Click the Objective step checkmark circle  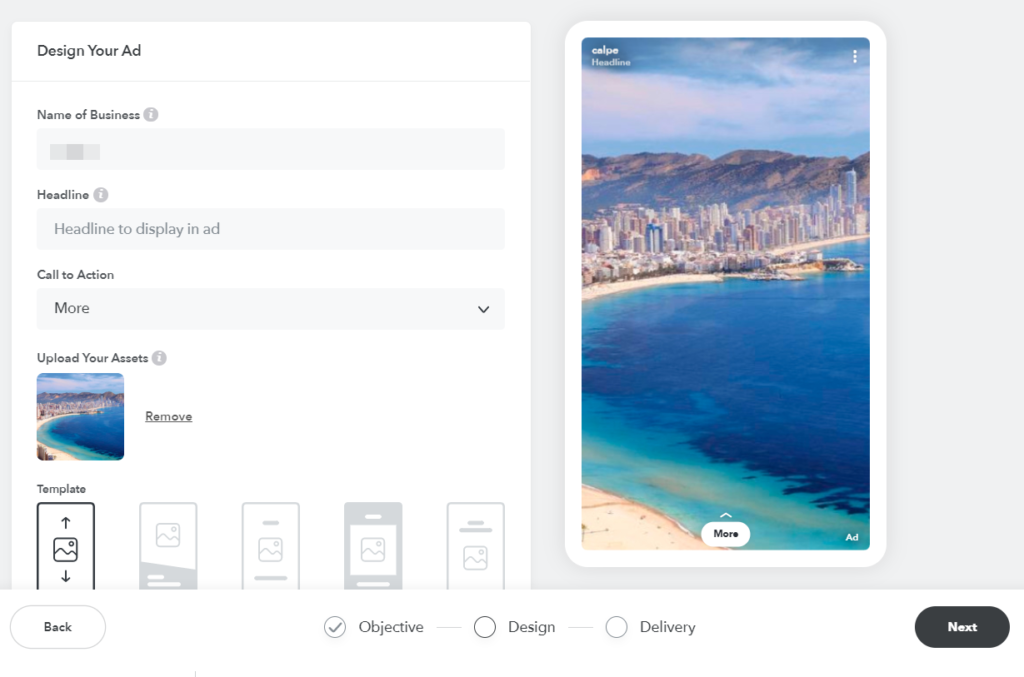(x=334, y=627)
